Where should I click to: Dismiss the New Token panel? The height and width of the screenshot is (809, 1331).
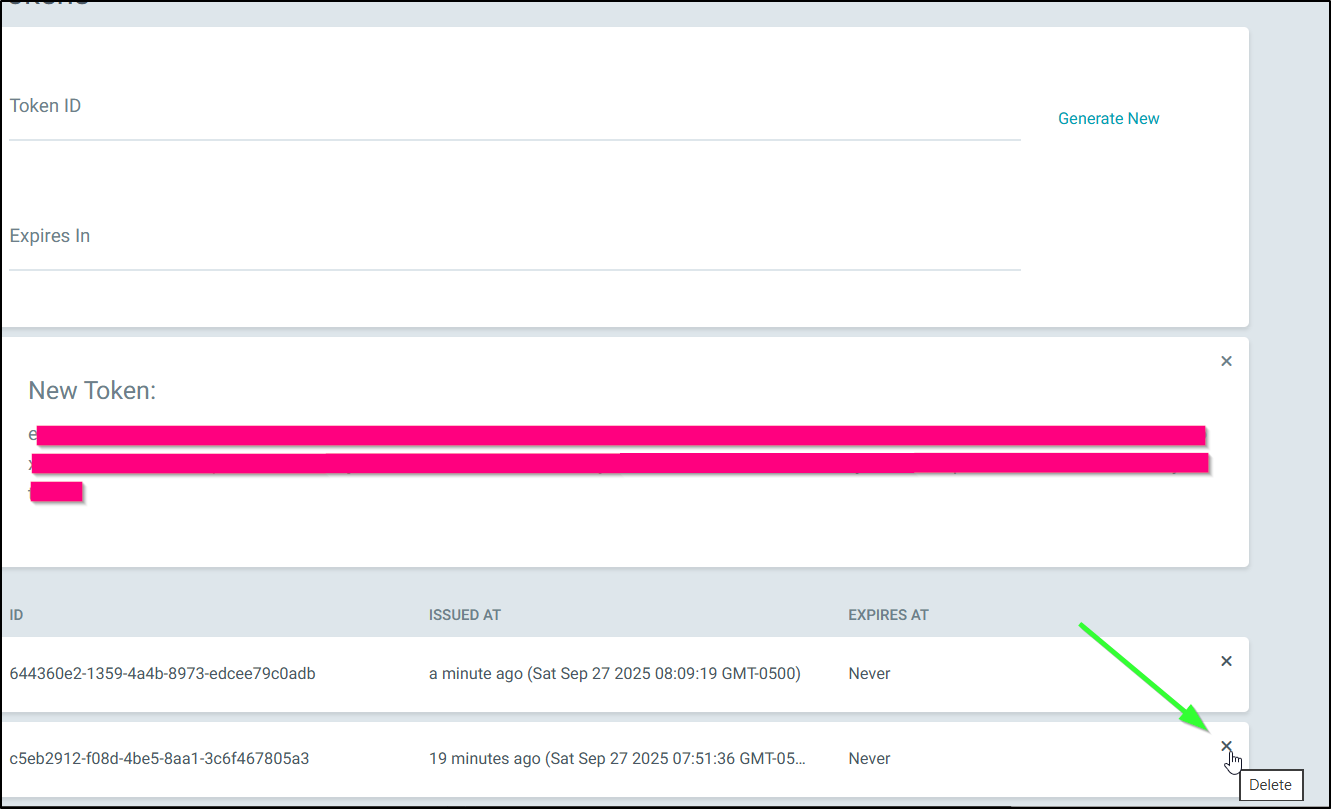1226,361
